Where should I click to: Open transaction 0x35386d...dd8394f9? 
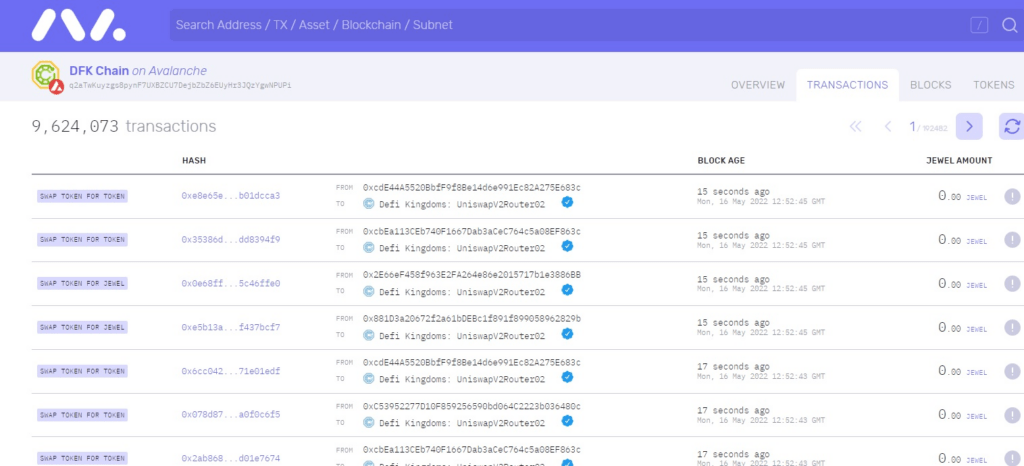click(x=231, y=240)
